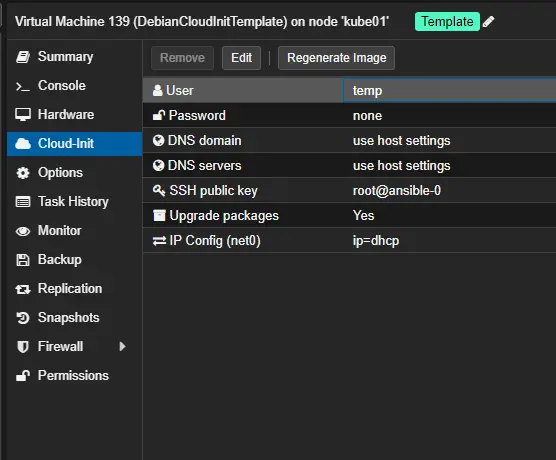View the Snapshots tab
The image size is (556, 460).
74,318
